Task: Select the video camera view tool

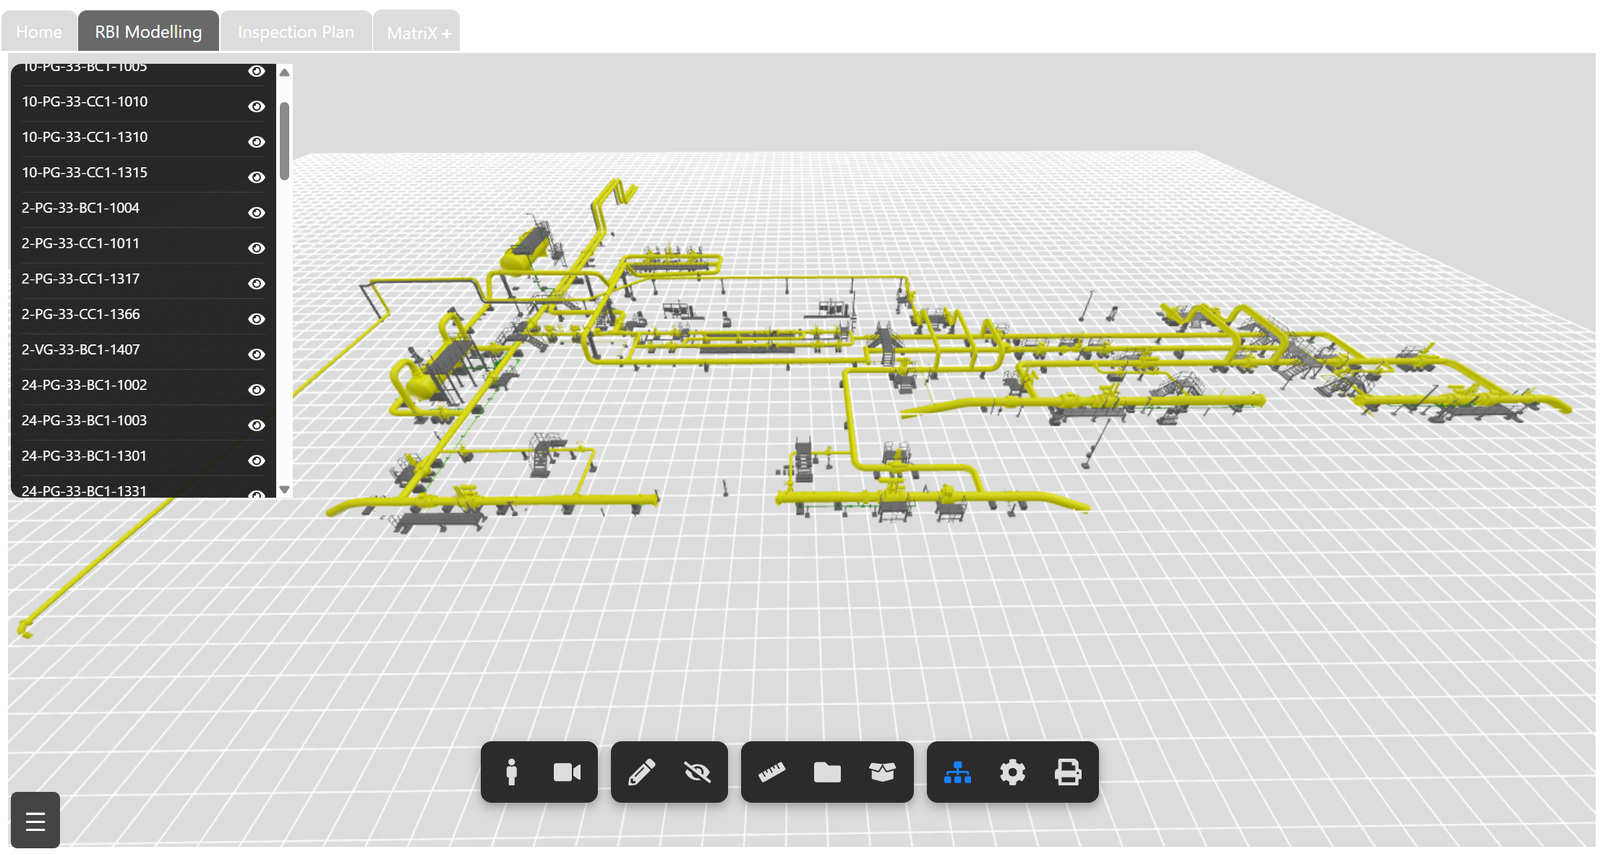Action: [567, 772]
